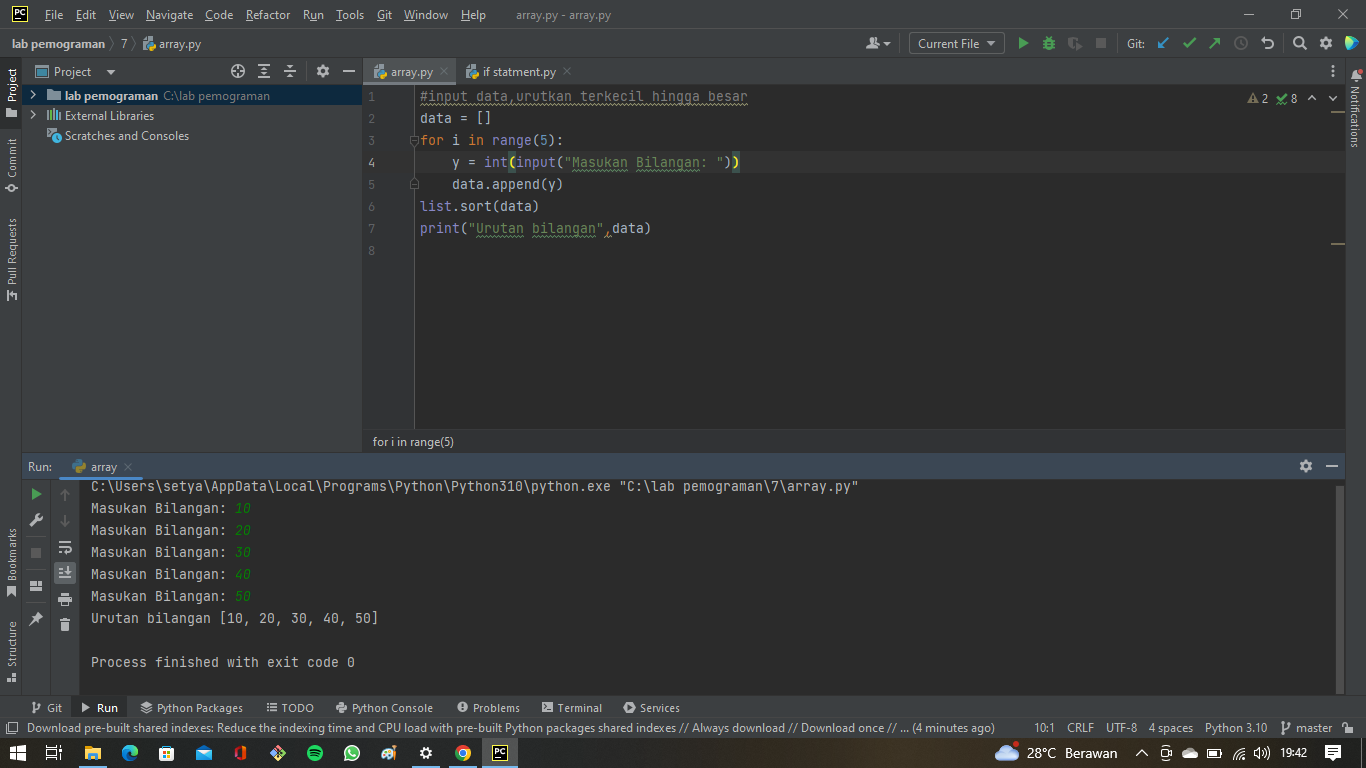Open Project view selector dropdown

coord(76,71)
